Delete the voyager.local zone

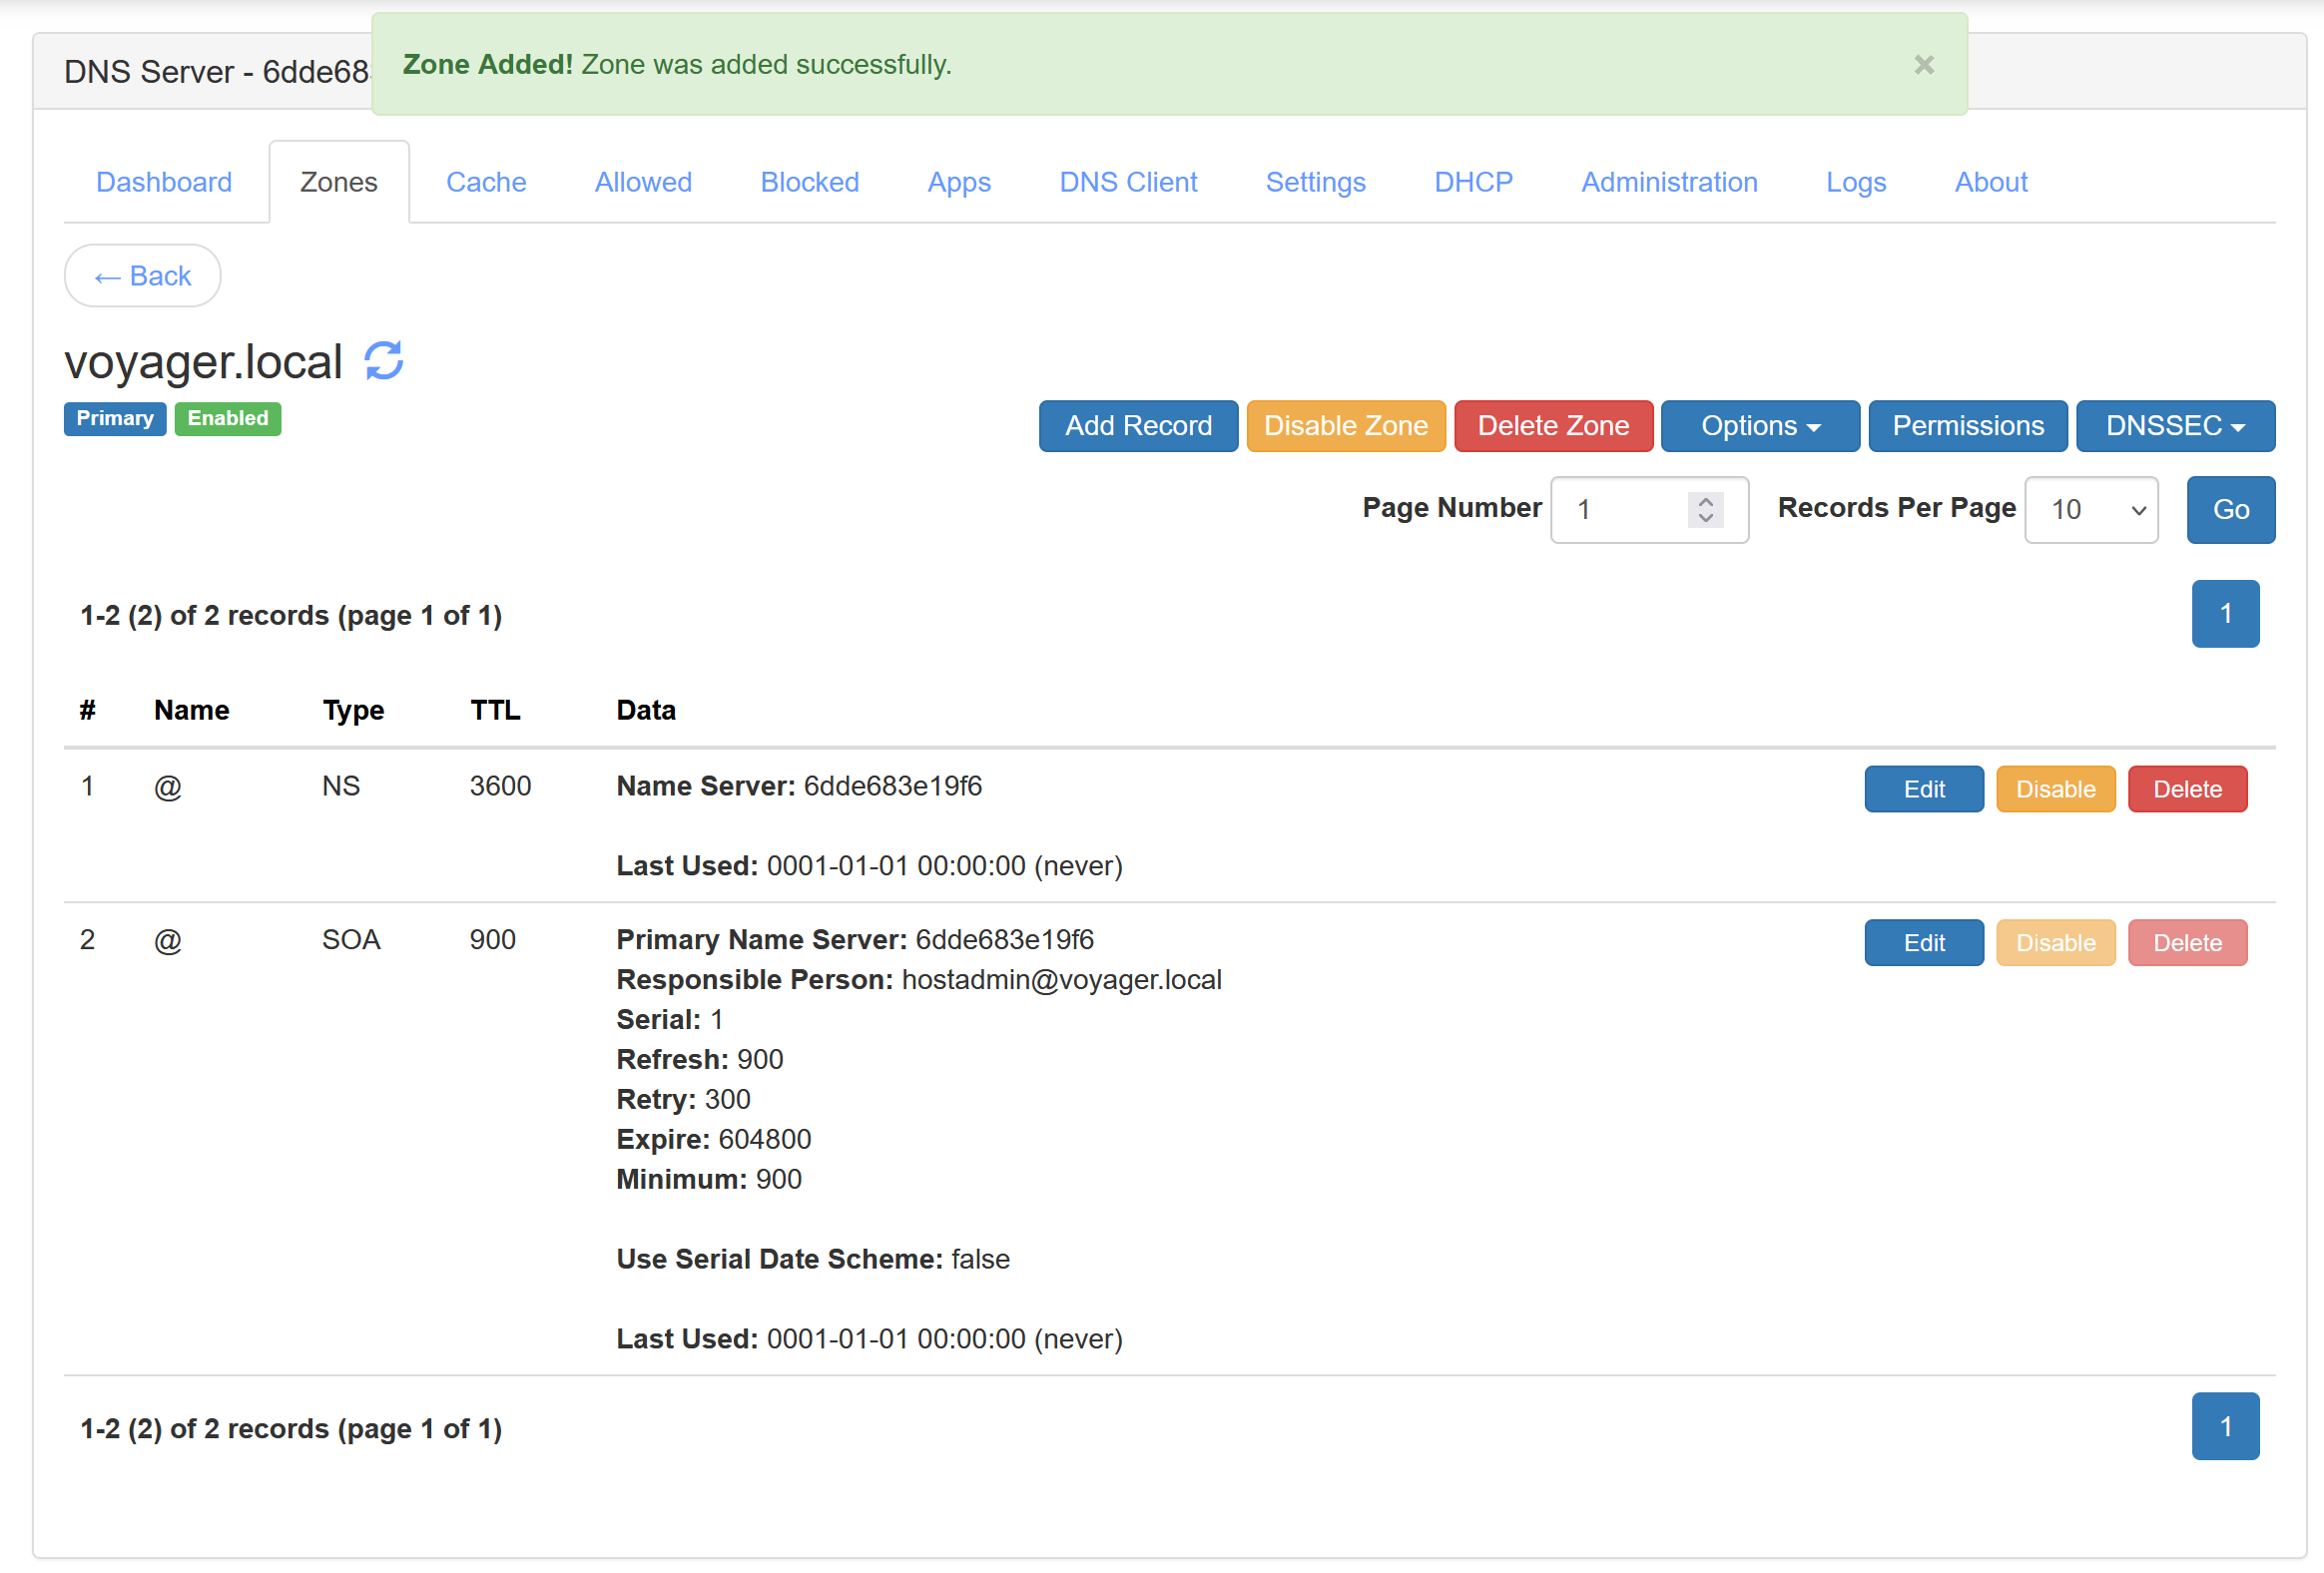pyautogui.click(x=1553, y=426)
